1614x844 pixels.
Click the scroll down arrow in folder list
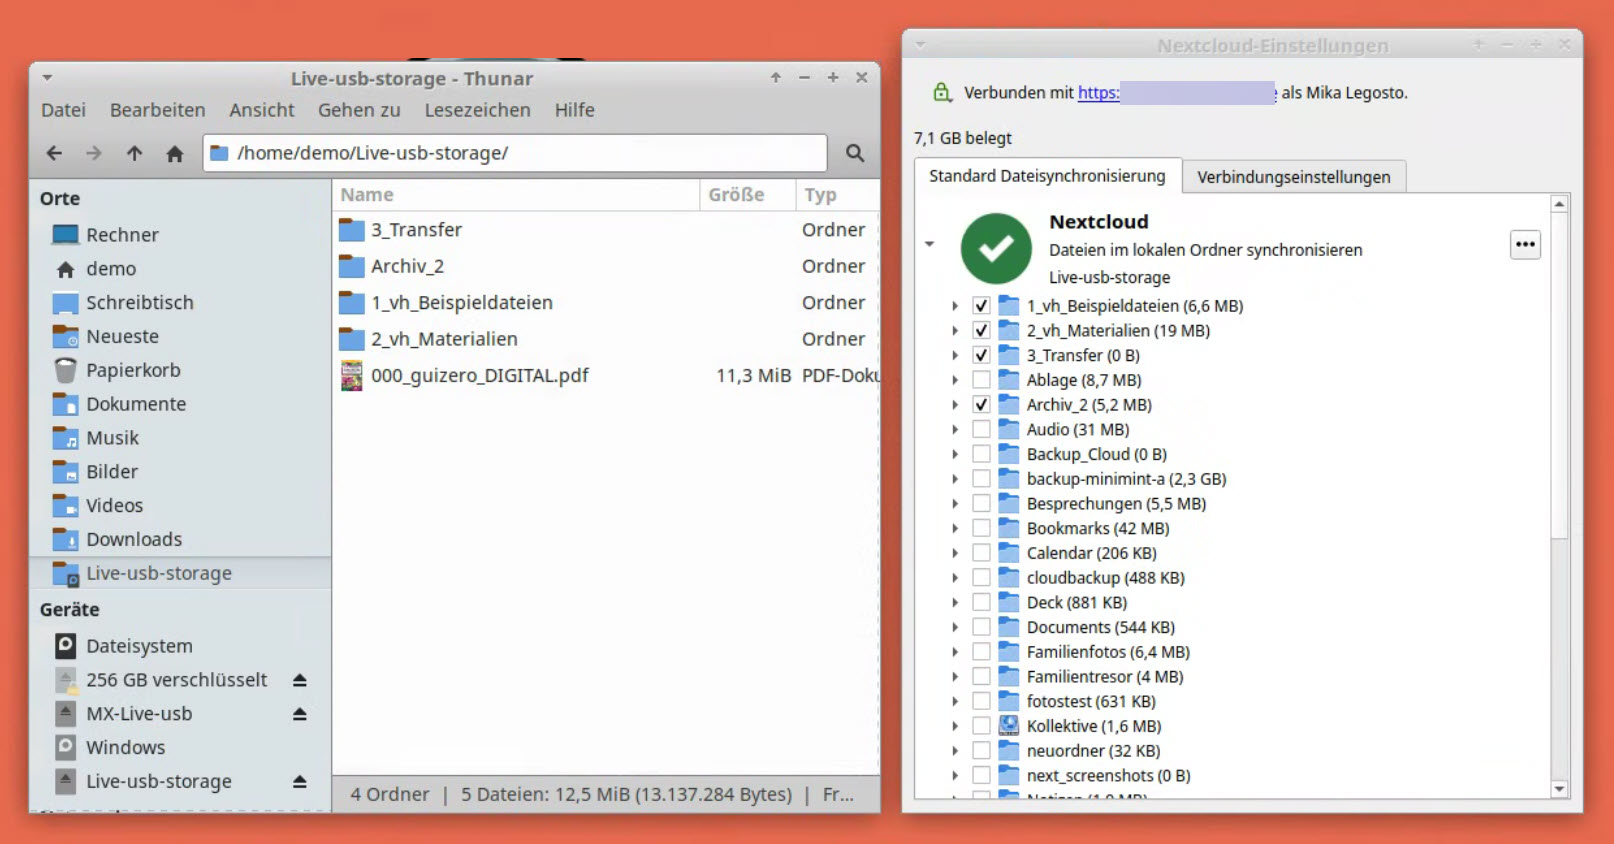pyautogui.click(x=1559, y=789)
